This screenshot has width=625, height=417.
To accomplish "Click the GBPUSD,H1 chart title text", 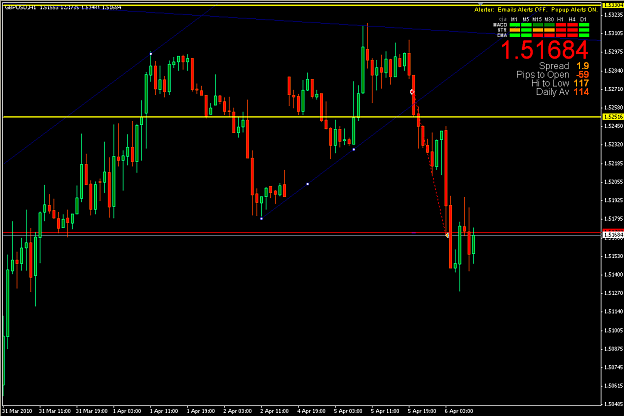I will pyautogui.click(x=21, y=8).
